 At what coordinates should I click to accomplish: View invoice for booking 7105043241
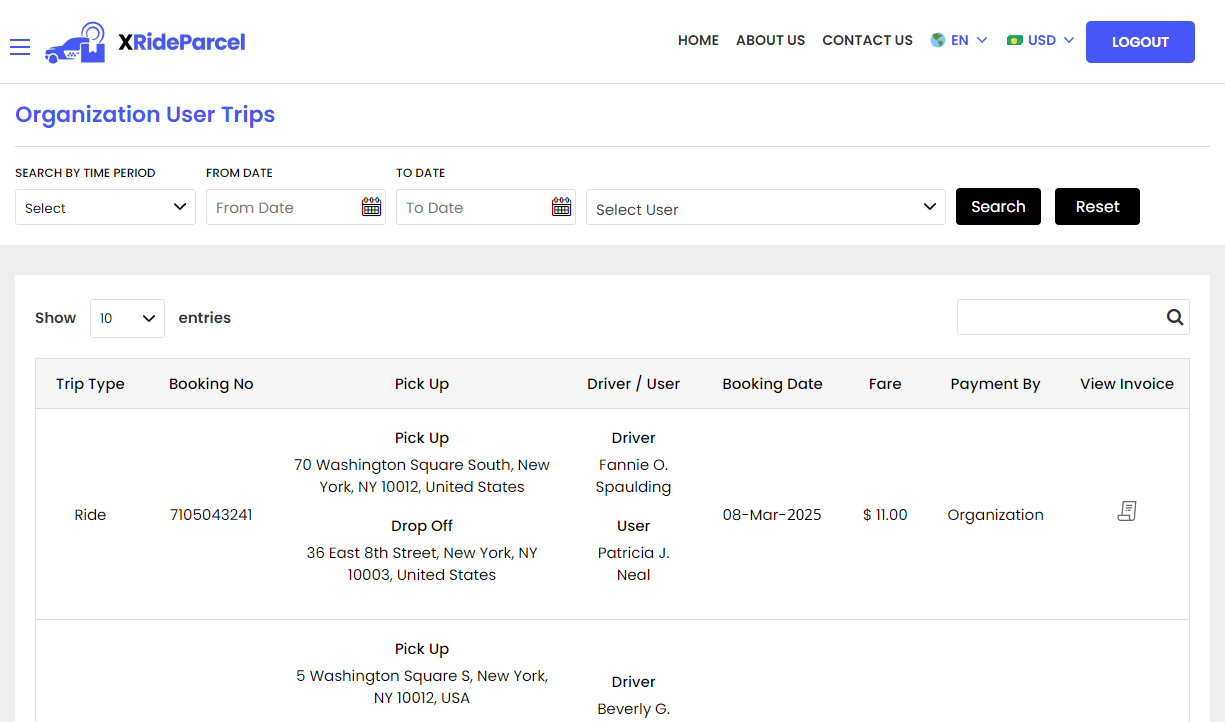click(x=1126, y=512)
